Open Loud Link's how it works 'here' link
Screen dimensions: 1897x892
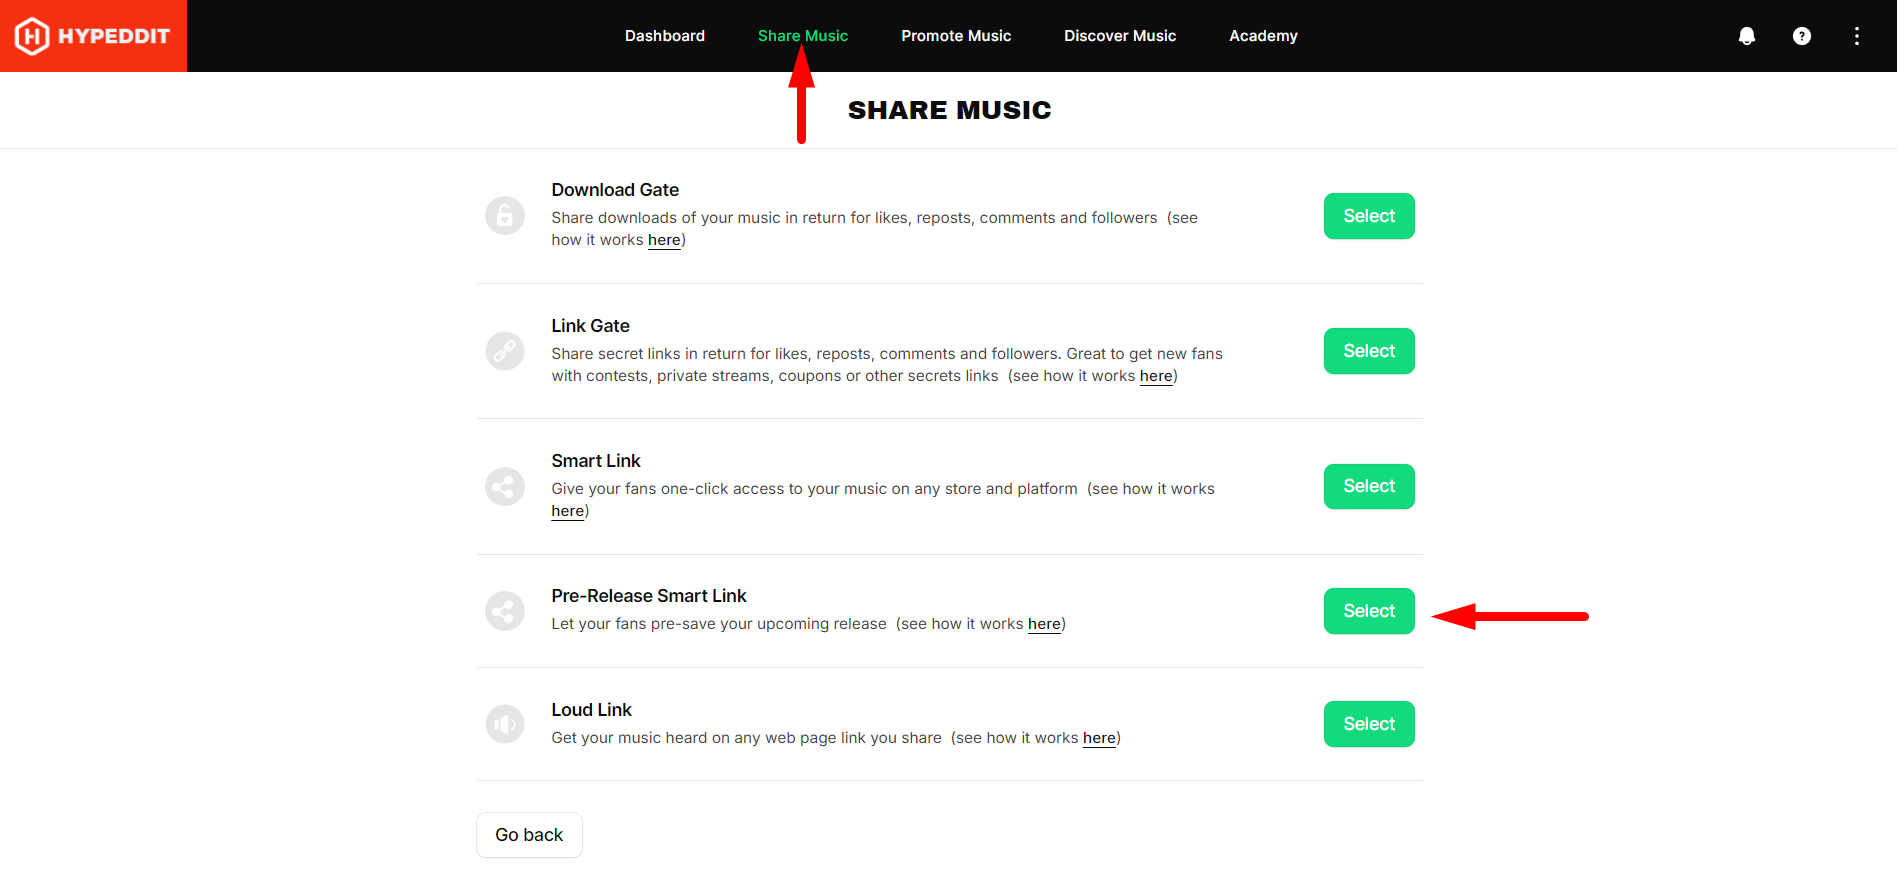pos(1099,738)
